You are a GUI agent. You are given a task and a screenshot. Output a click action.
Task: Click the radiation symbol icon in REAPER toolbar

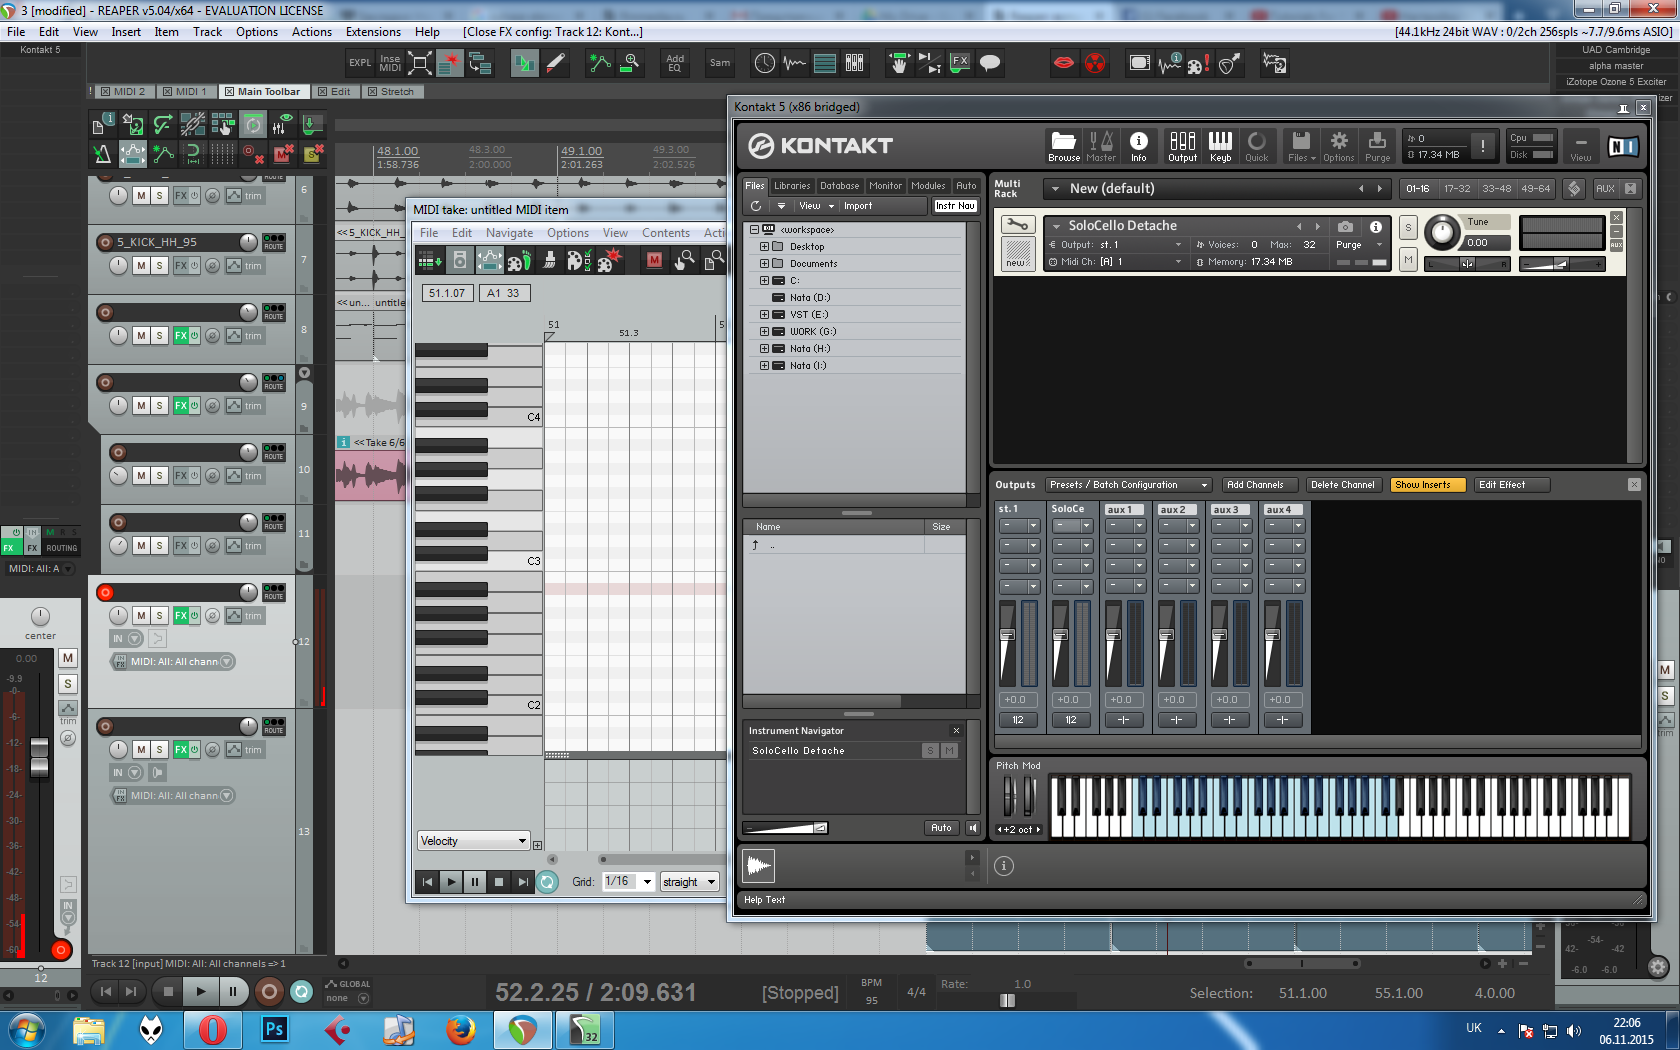coord(1095,63)
